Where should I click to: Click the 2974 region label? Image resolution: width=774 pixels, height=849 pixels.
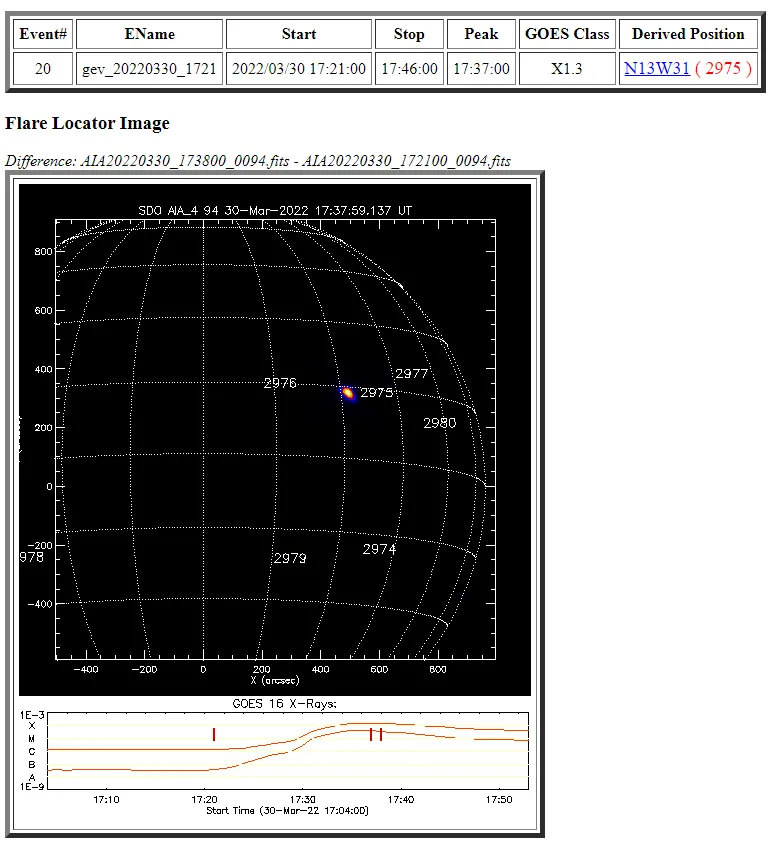(x=379, y=549)
